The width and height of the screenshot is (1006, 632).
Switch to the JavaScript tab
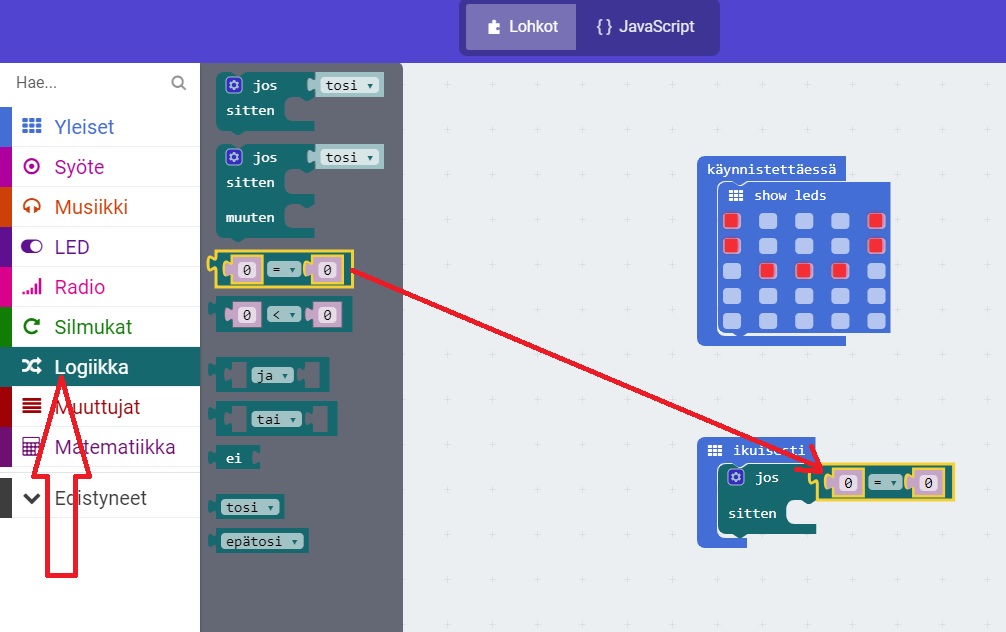[x=645, y=27]
